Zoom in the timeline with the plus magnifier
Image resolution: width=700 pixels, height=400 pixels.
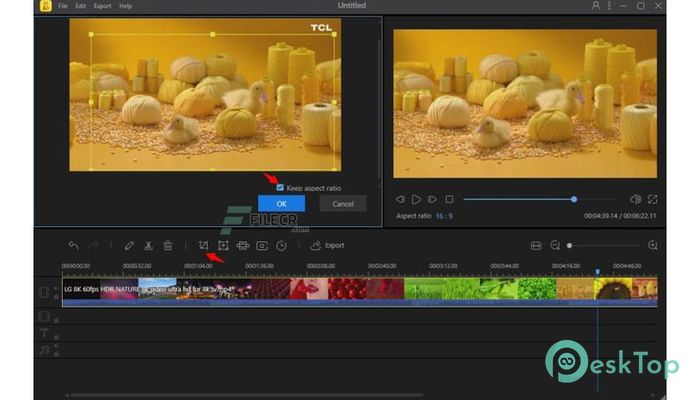pos(653,246)
